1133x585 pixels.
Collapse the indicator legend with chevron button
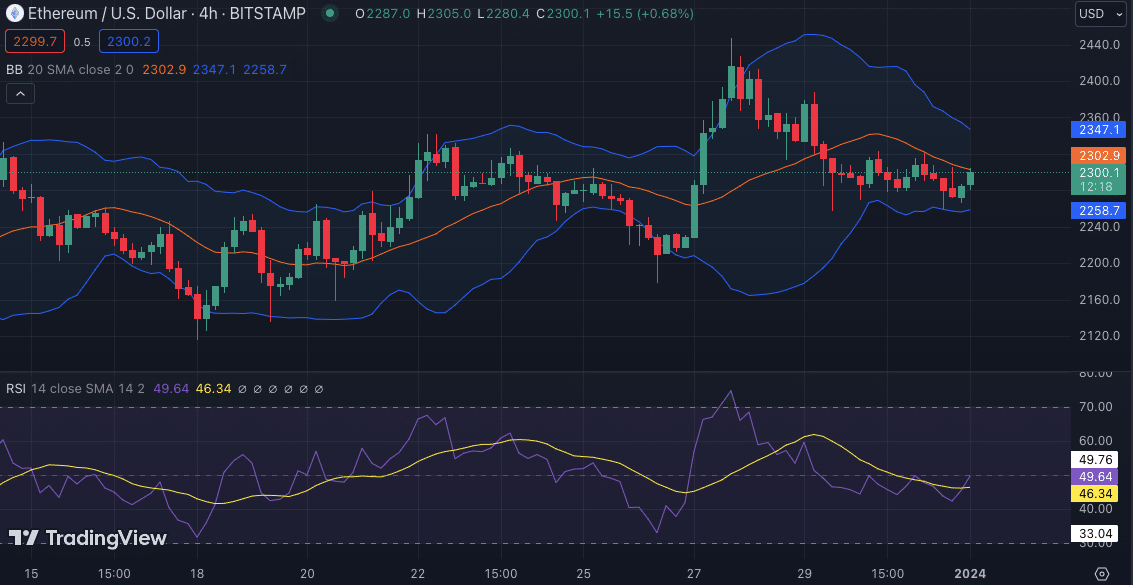[x=20, y=94]
